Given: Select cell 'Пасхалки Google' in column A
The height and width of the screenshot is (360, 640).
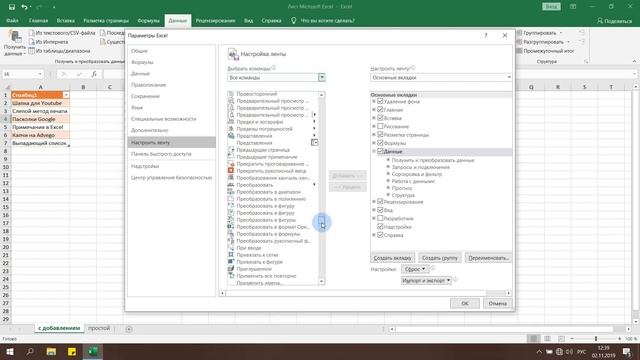Looking at the screenshot, I should pyautogui.click(x=40, y=119).
